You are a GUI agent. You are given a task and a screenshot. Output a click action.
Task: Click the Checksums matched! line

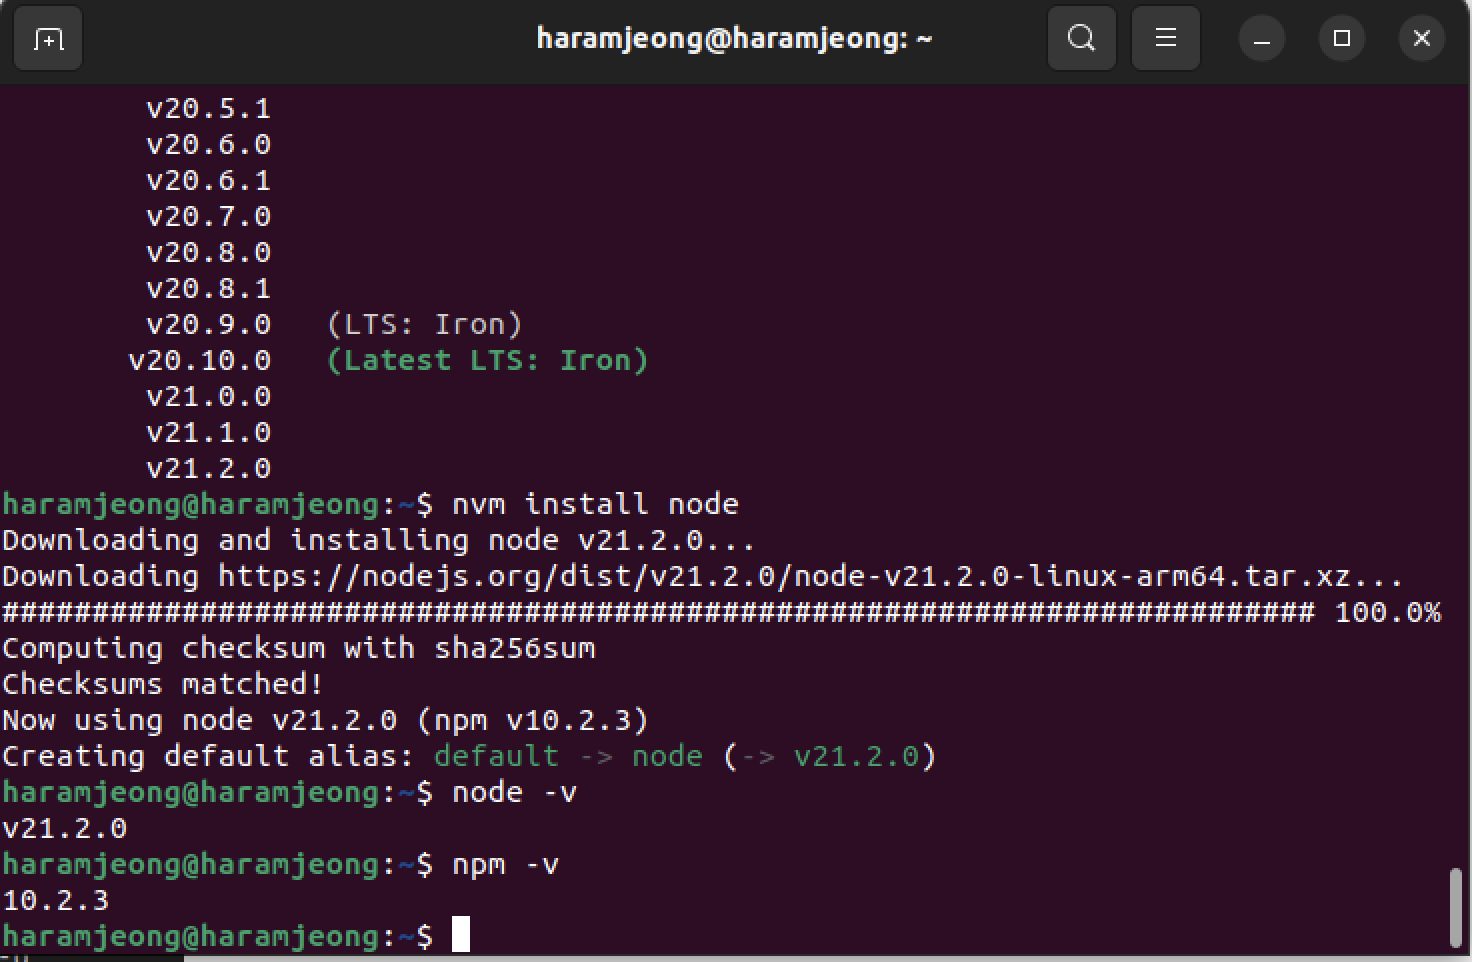pos(163,684)
